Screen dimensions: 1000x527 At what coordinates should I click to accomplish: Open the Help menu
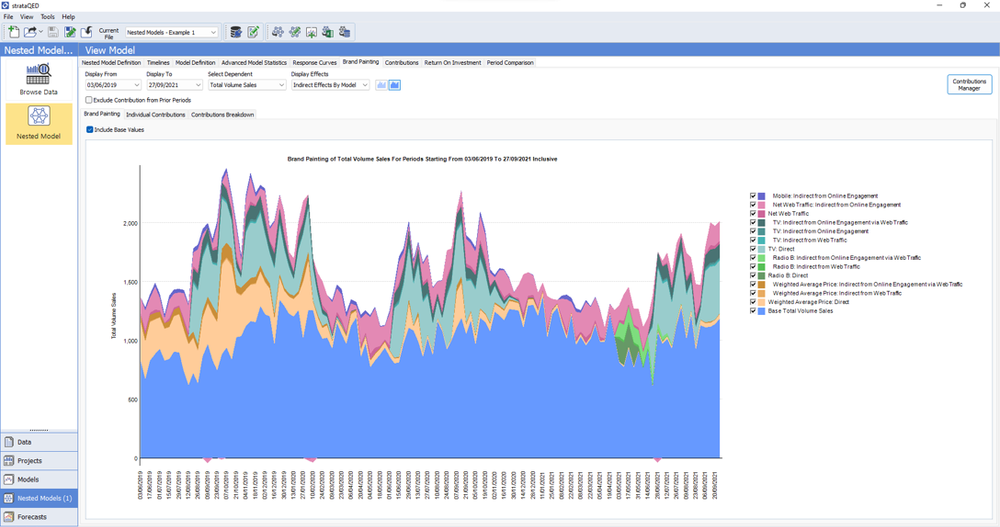(x=68, y=17)
